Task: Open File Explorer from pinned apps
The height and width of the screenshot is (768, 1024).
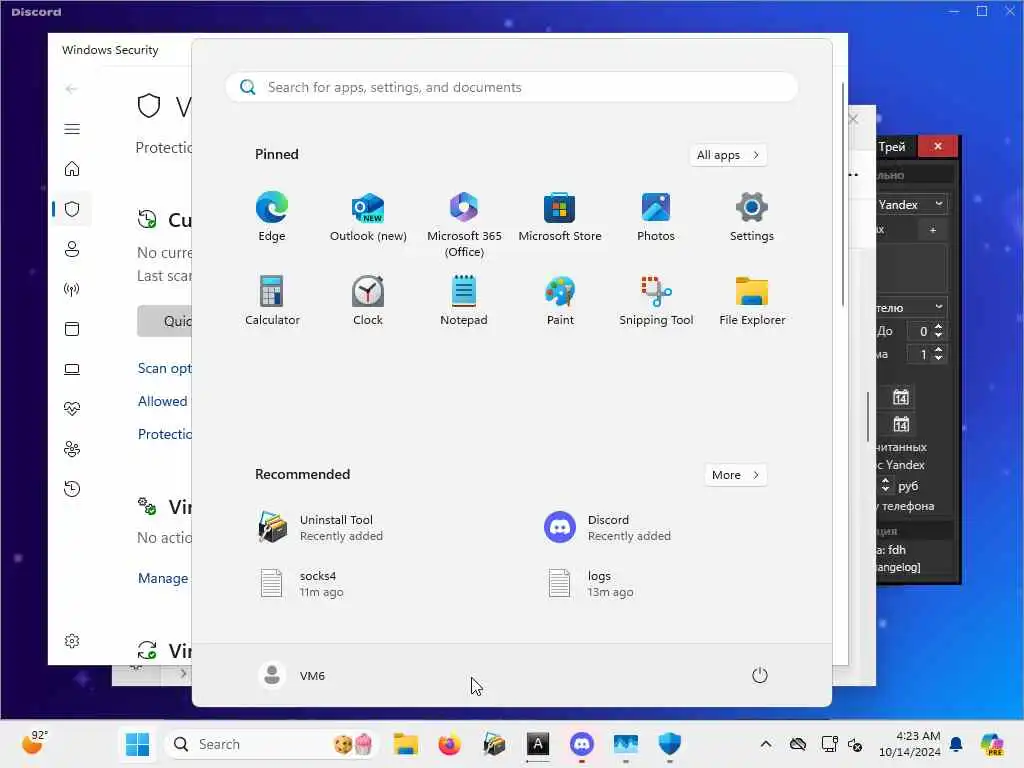Action: click(x=752, y=300)
